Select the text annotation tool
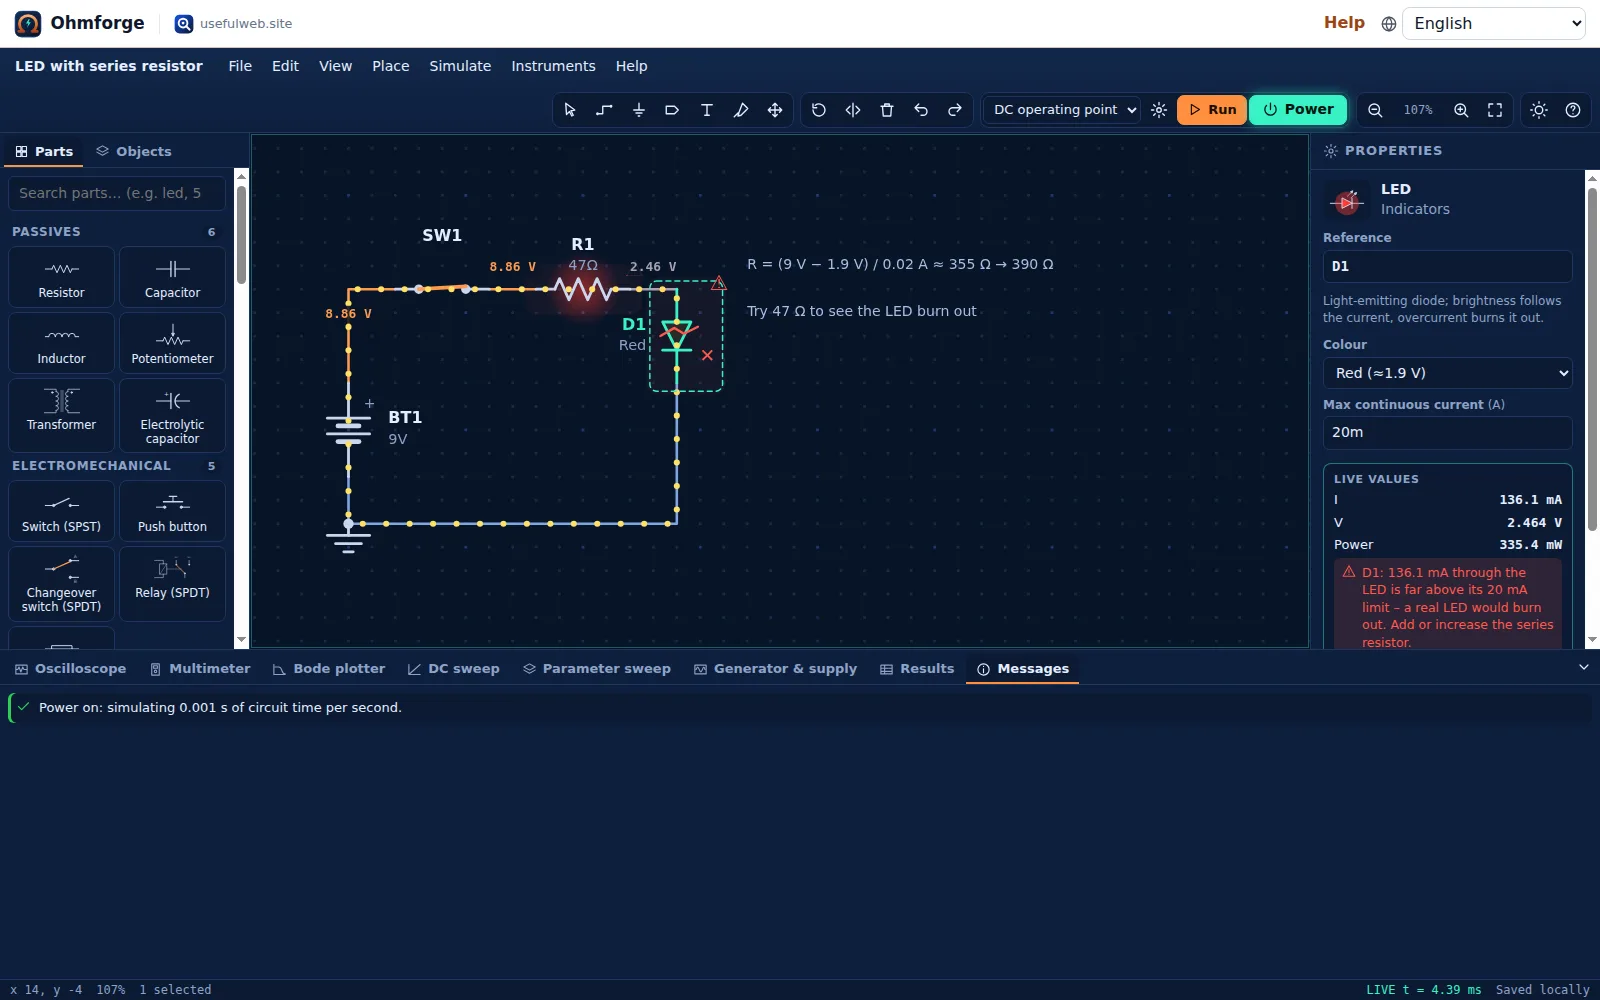This screenshot has height=1000, width=1600. pyautogui.click(x=706, y=110)
